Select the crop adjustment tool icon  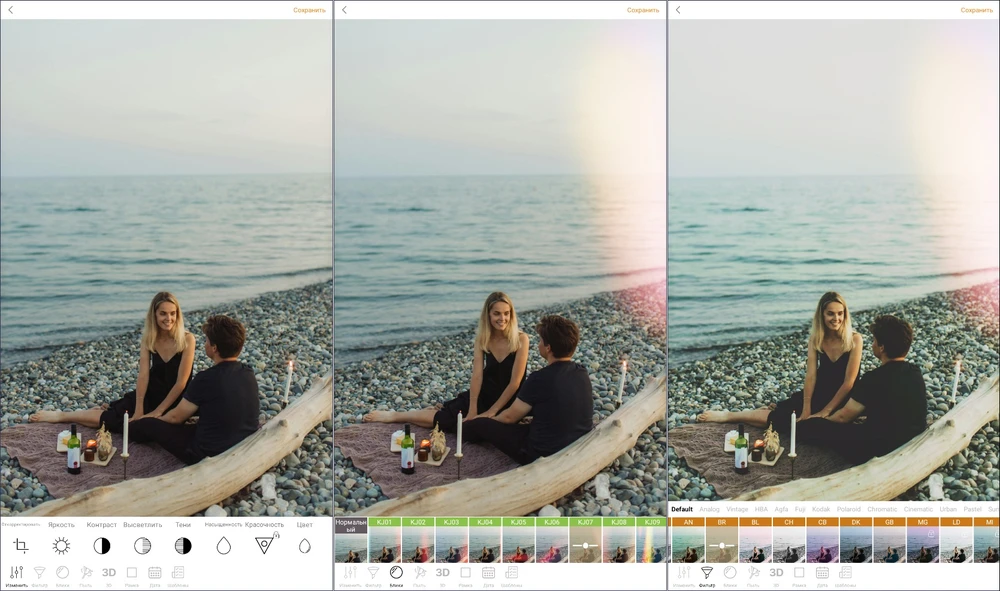point(20,545)
